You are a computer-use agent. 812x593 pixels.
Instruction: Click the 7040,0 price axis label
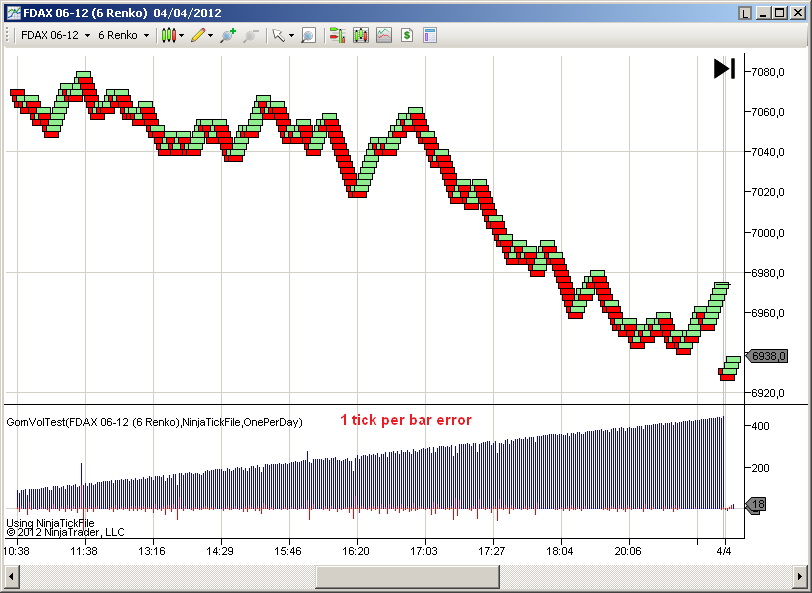[x=767, y=152]
